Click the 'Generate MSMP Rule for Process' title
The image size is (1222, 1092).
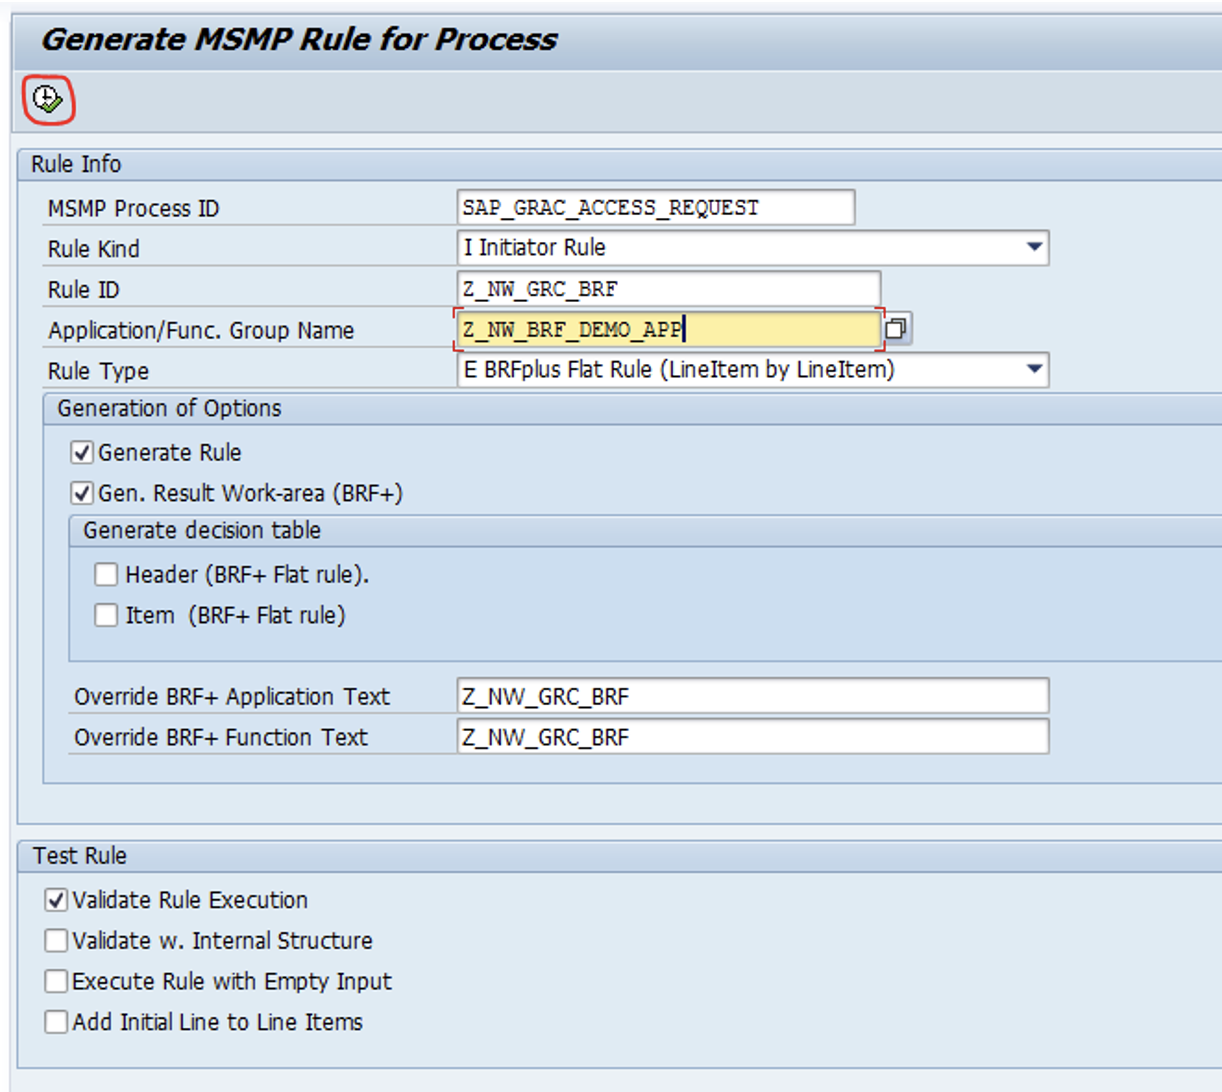click(x=299, y=39)
